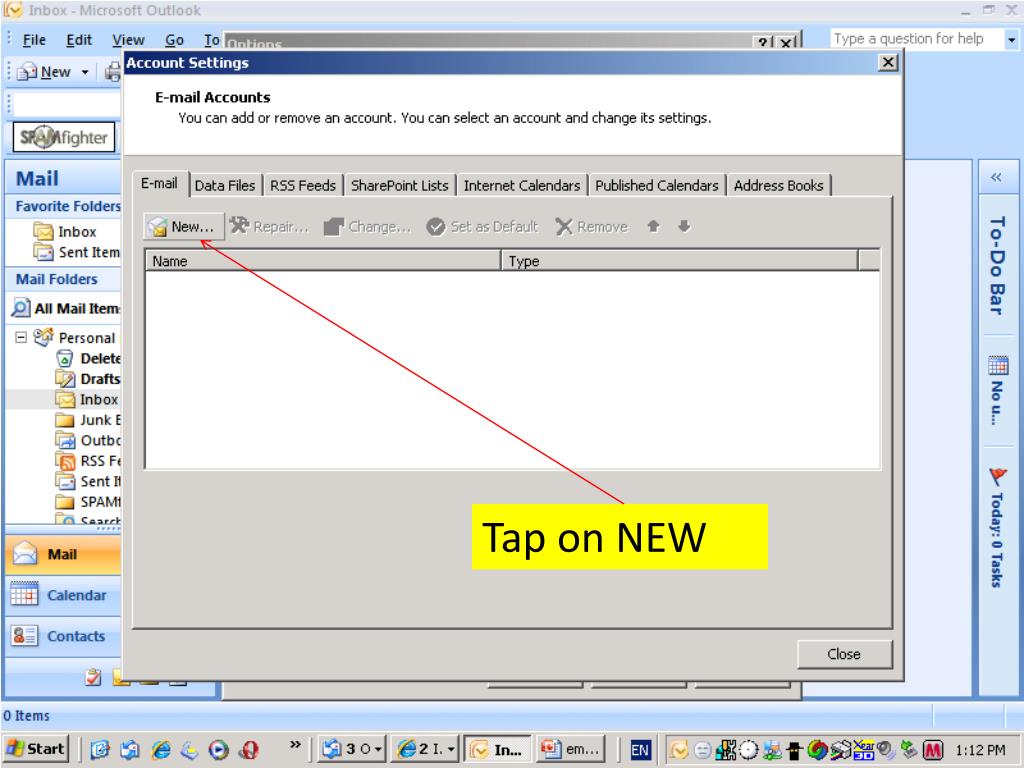
Task: Click Set as Default checkmark icon
Action: [x=436, y=227]
